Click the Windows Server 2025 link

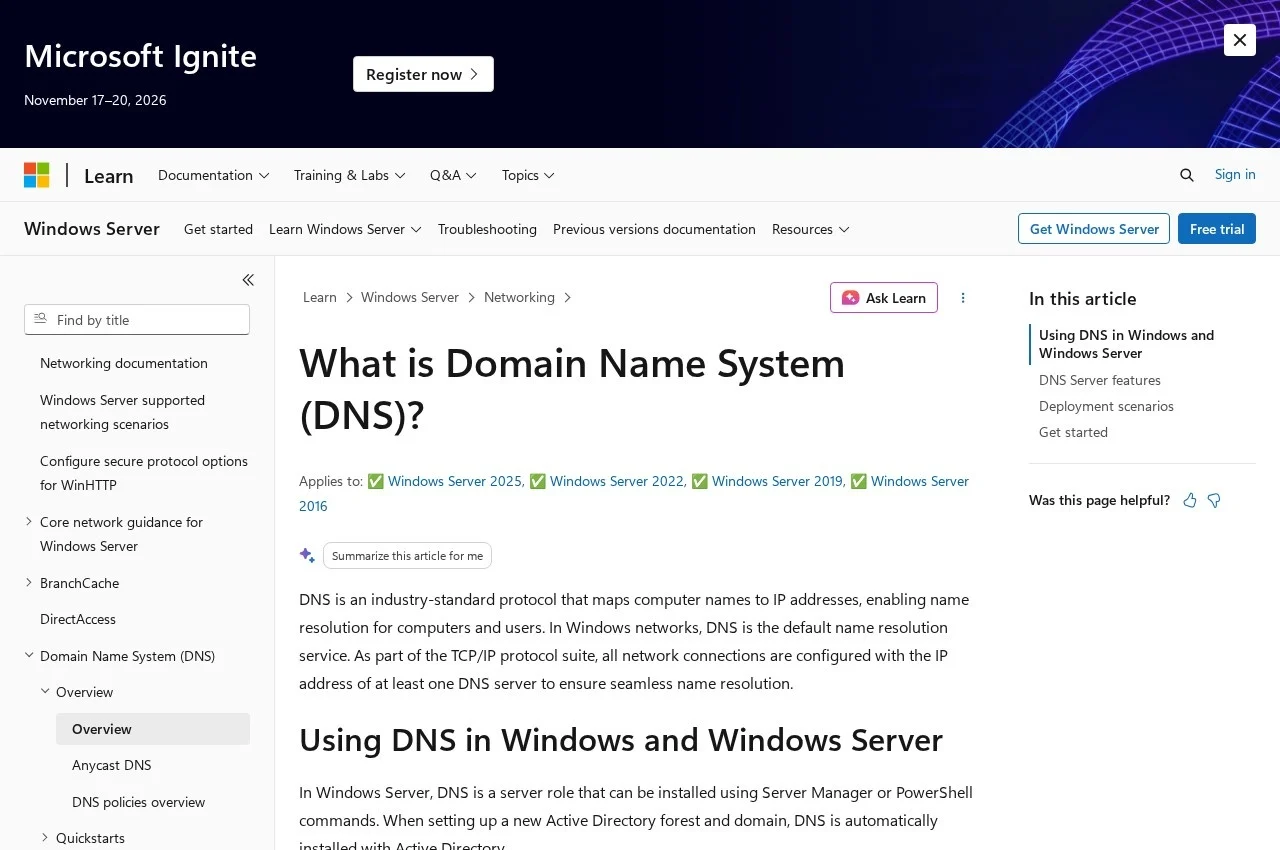(x=455, y=481)
